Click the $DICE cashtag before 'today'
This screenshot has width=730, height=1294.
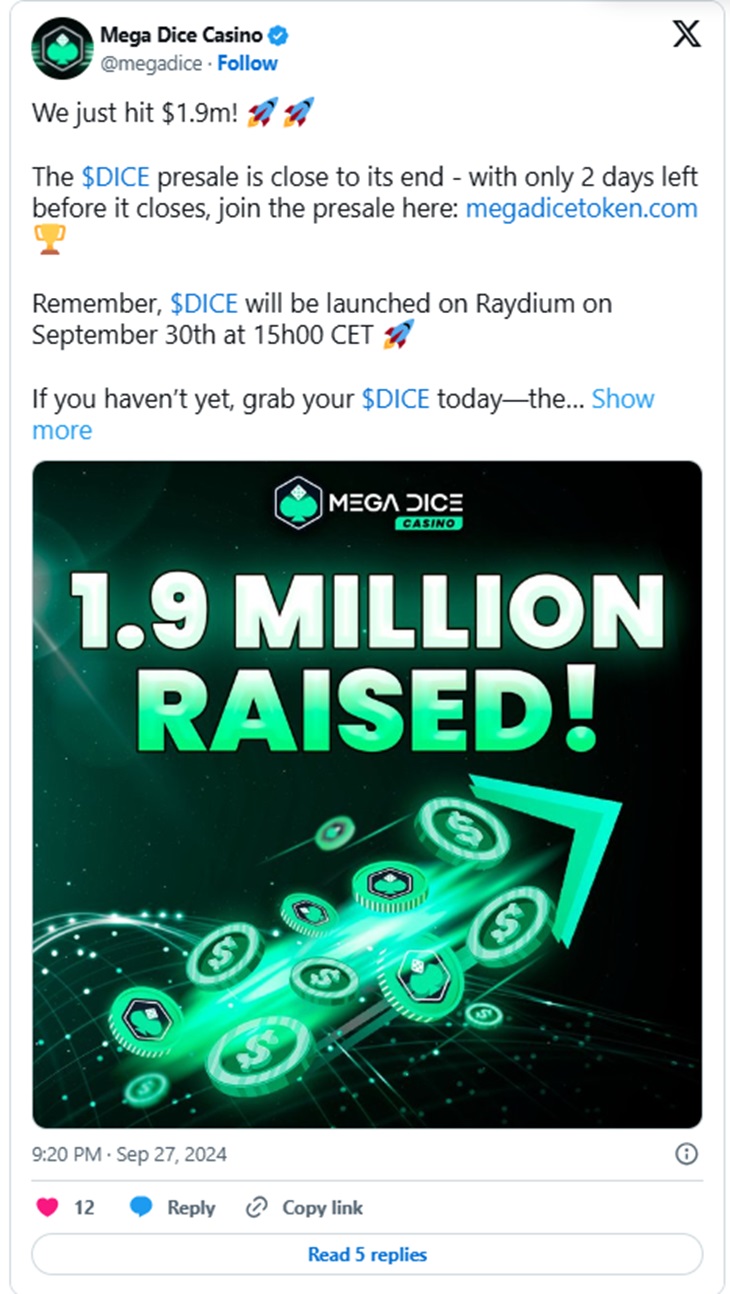tap(395, 399)
